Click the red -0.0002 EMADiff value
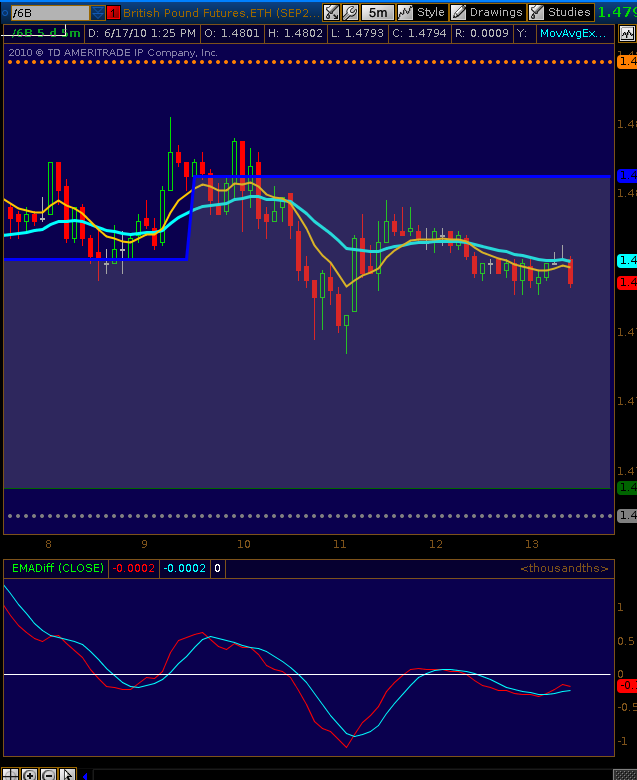Image resolution: width=637 pixels, height=780 pixels. pos(133,568)
